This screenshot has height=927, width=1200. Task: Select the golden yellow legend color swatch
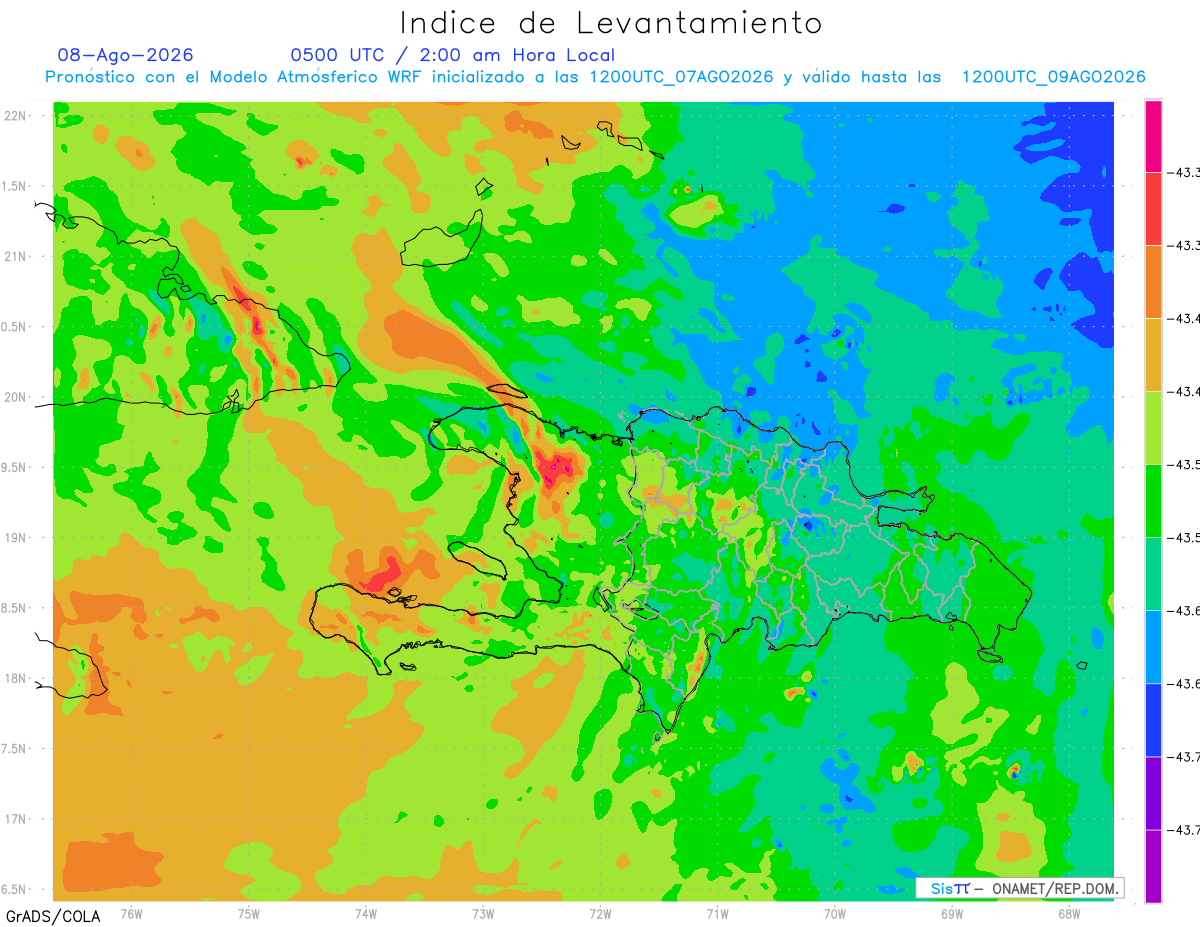1153,355
